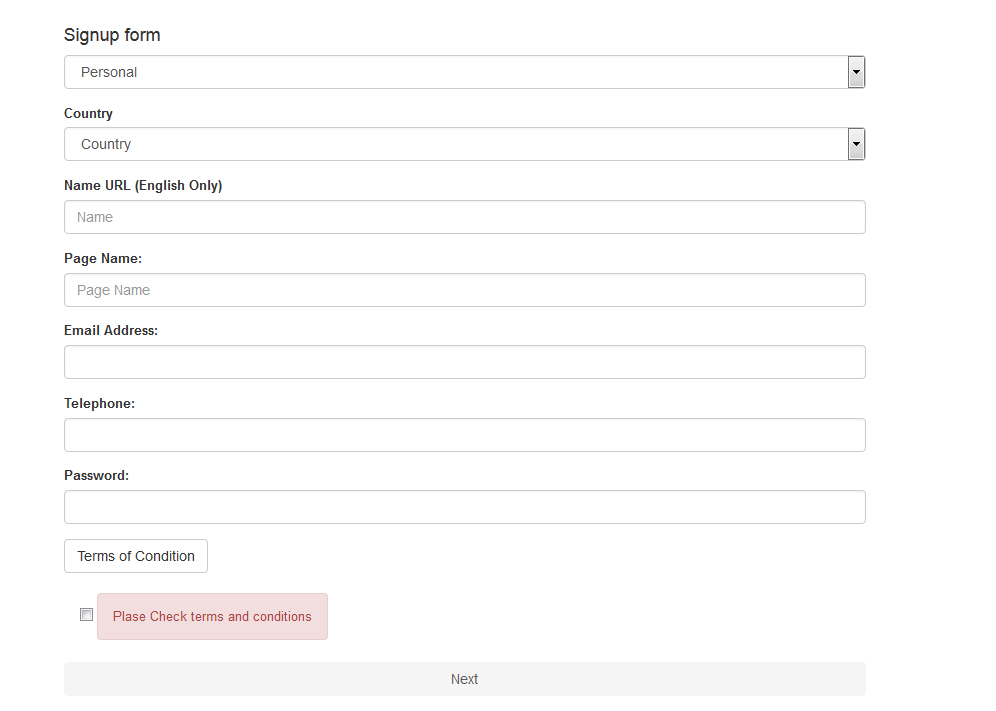Focus the Password input field
Screen dimensions: 996x711
(x=464, y=507)
